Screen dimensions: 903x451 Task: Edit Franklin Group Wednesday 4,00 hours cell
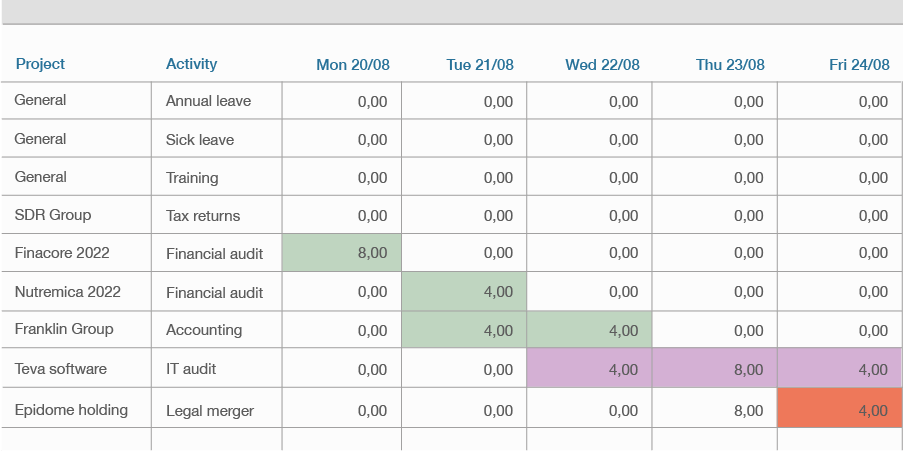coord(589,329)
